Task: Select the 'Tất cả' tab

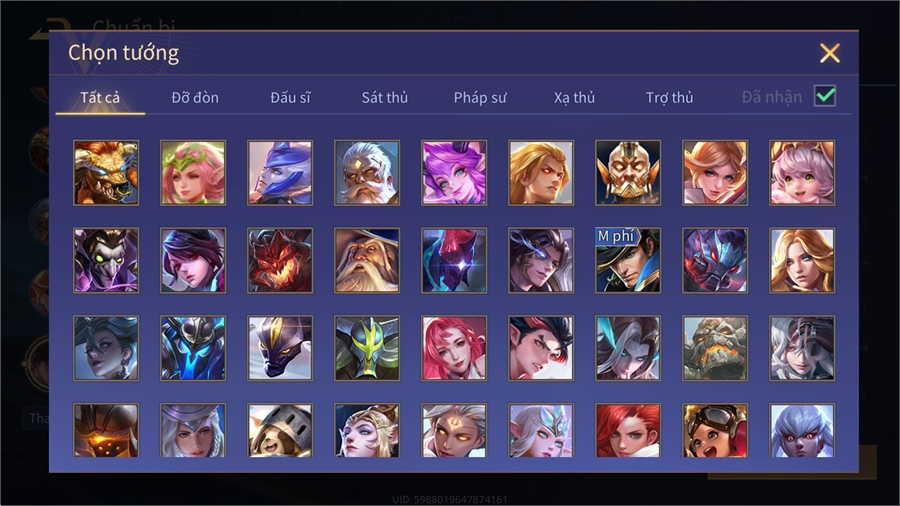Action: tap(100, 98)
